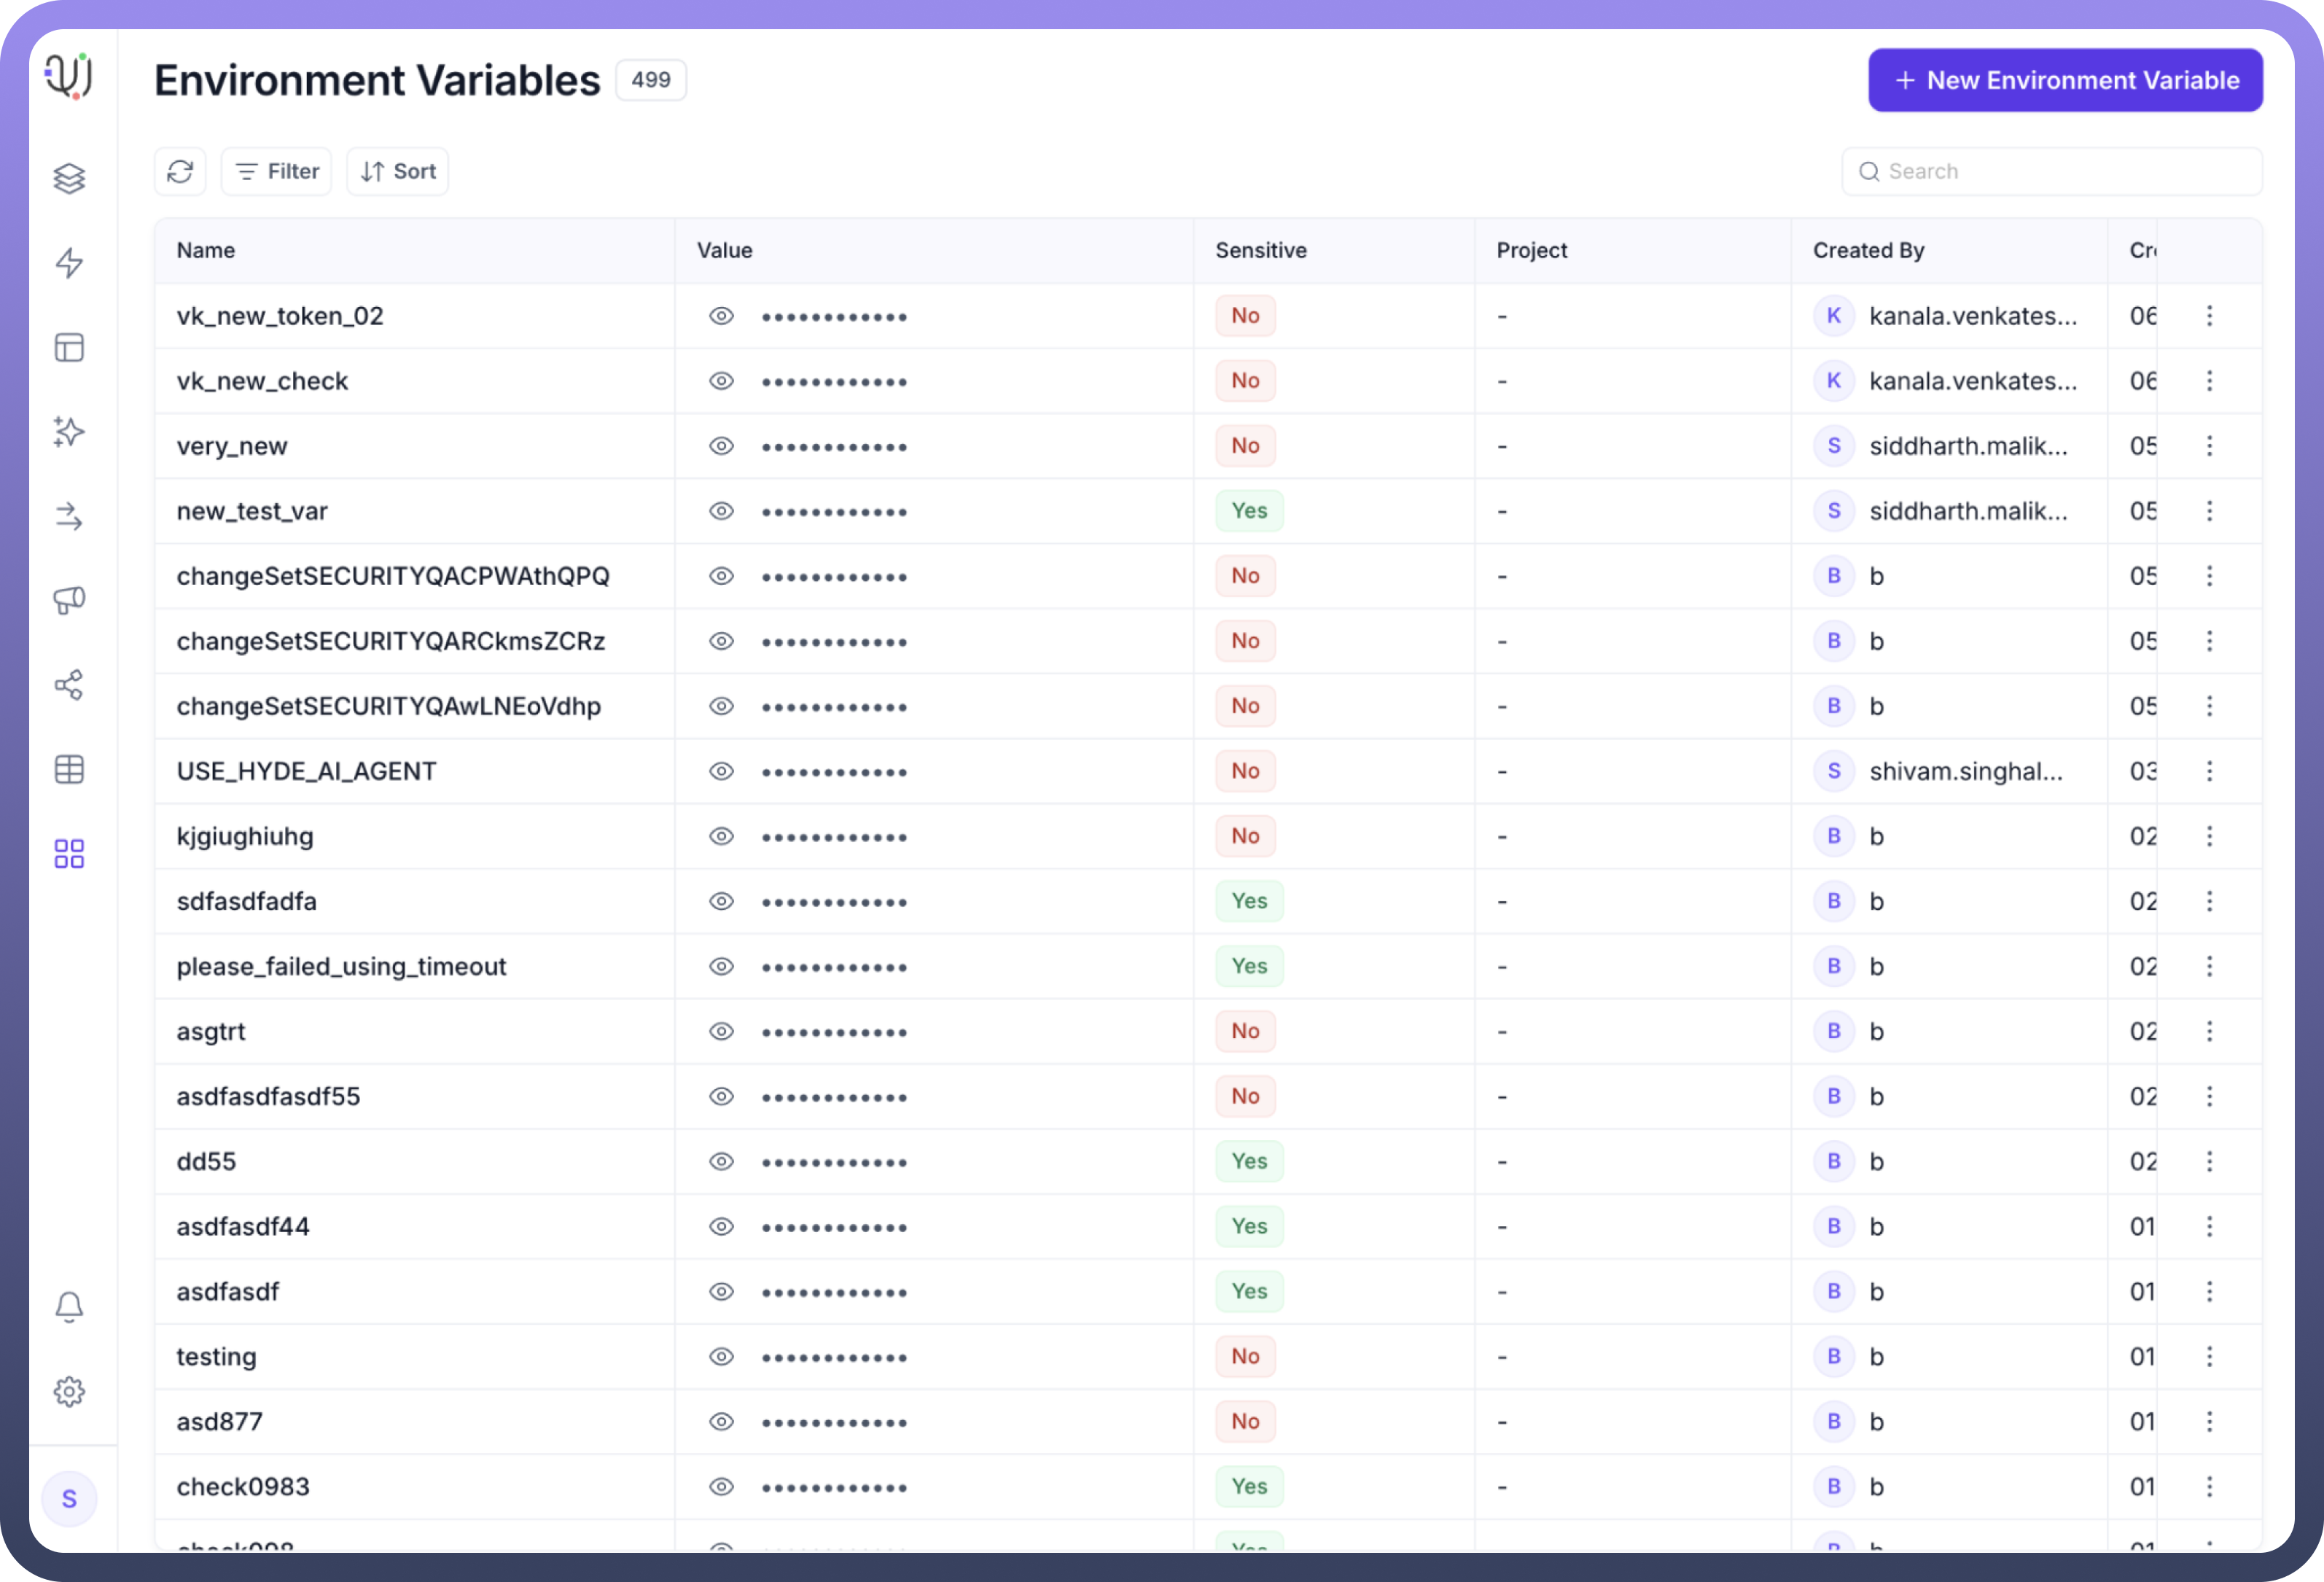This screenshot has height=1582, width=2324.
Task: Open row actions menu for testing
Action: [2209, 1356]
